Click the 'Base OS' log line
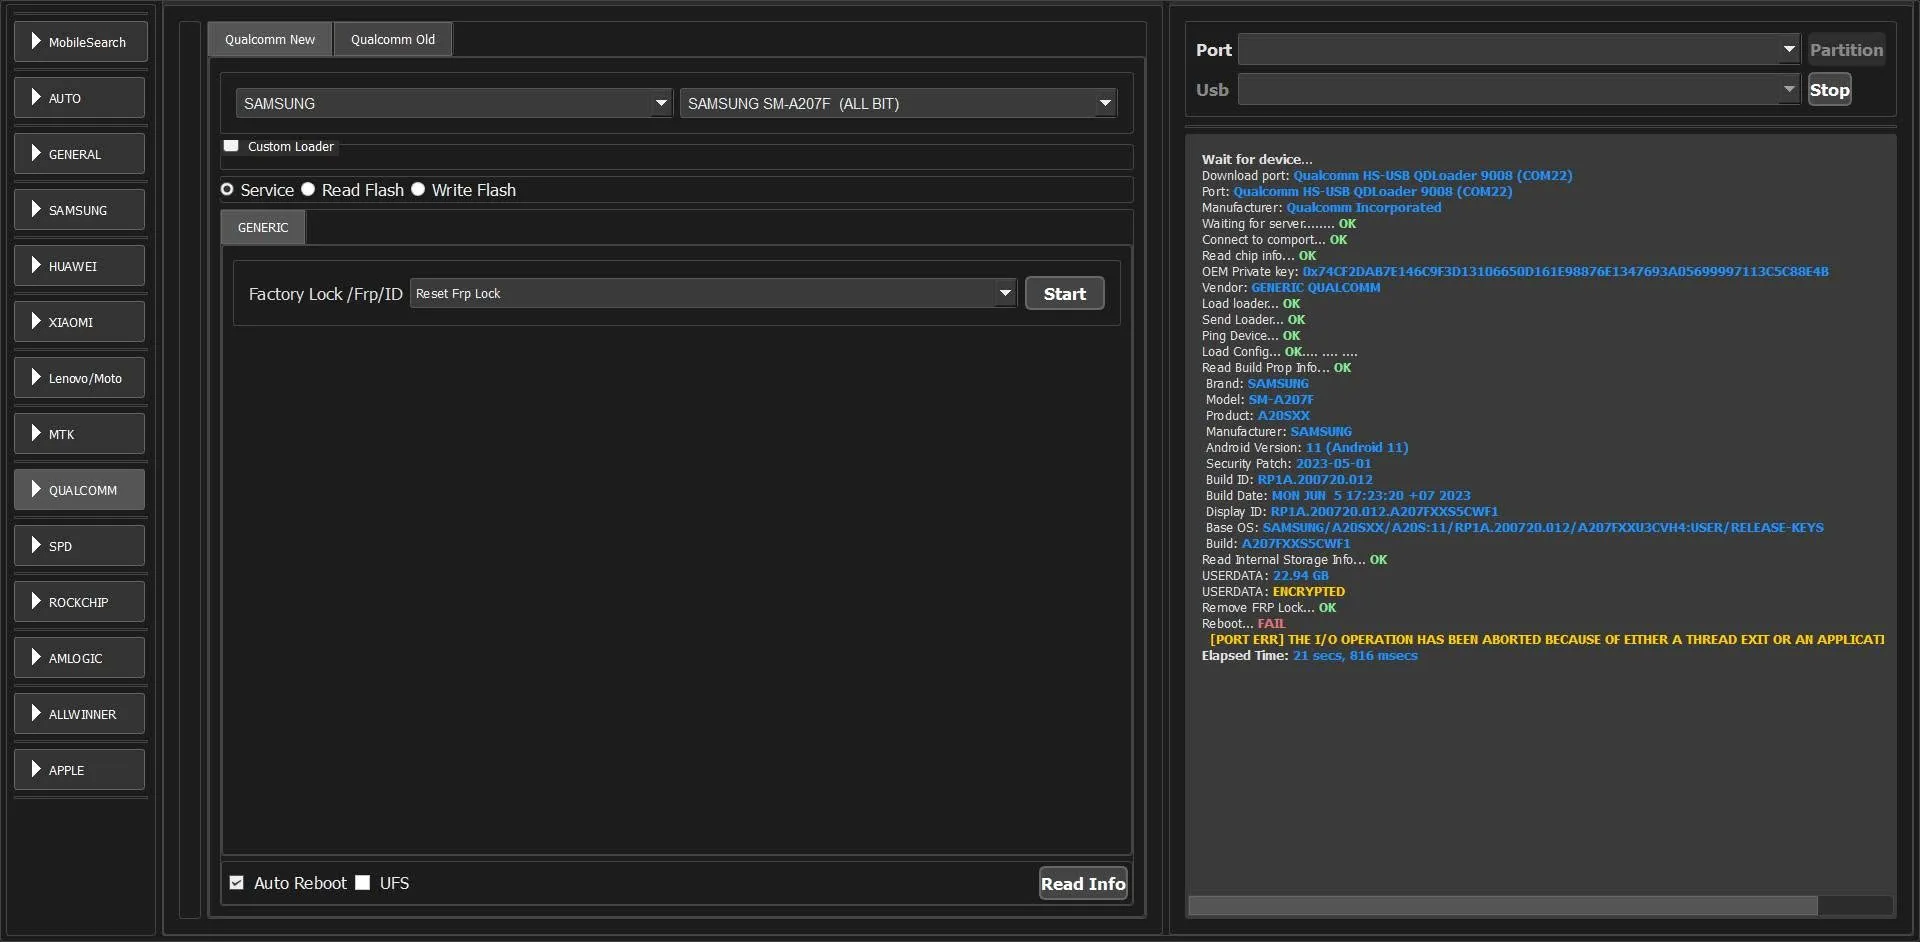 pos(1514,528)
